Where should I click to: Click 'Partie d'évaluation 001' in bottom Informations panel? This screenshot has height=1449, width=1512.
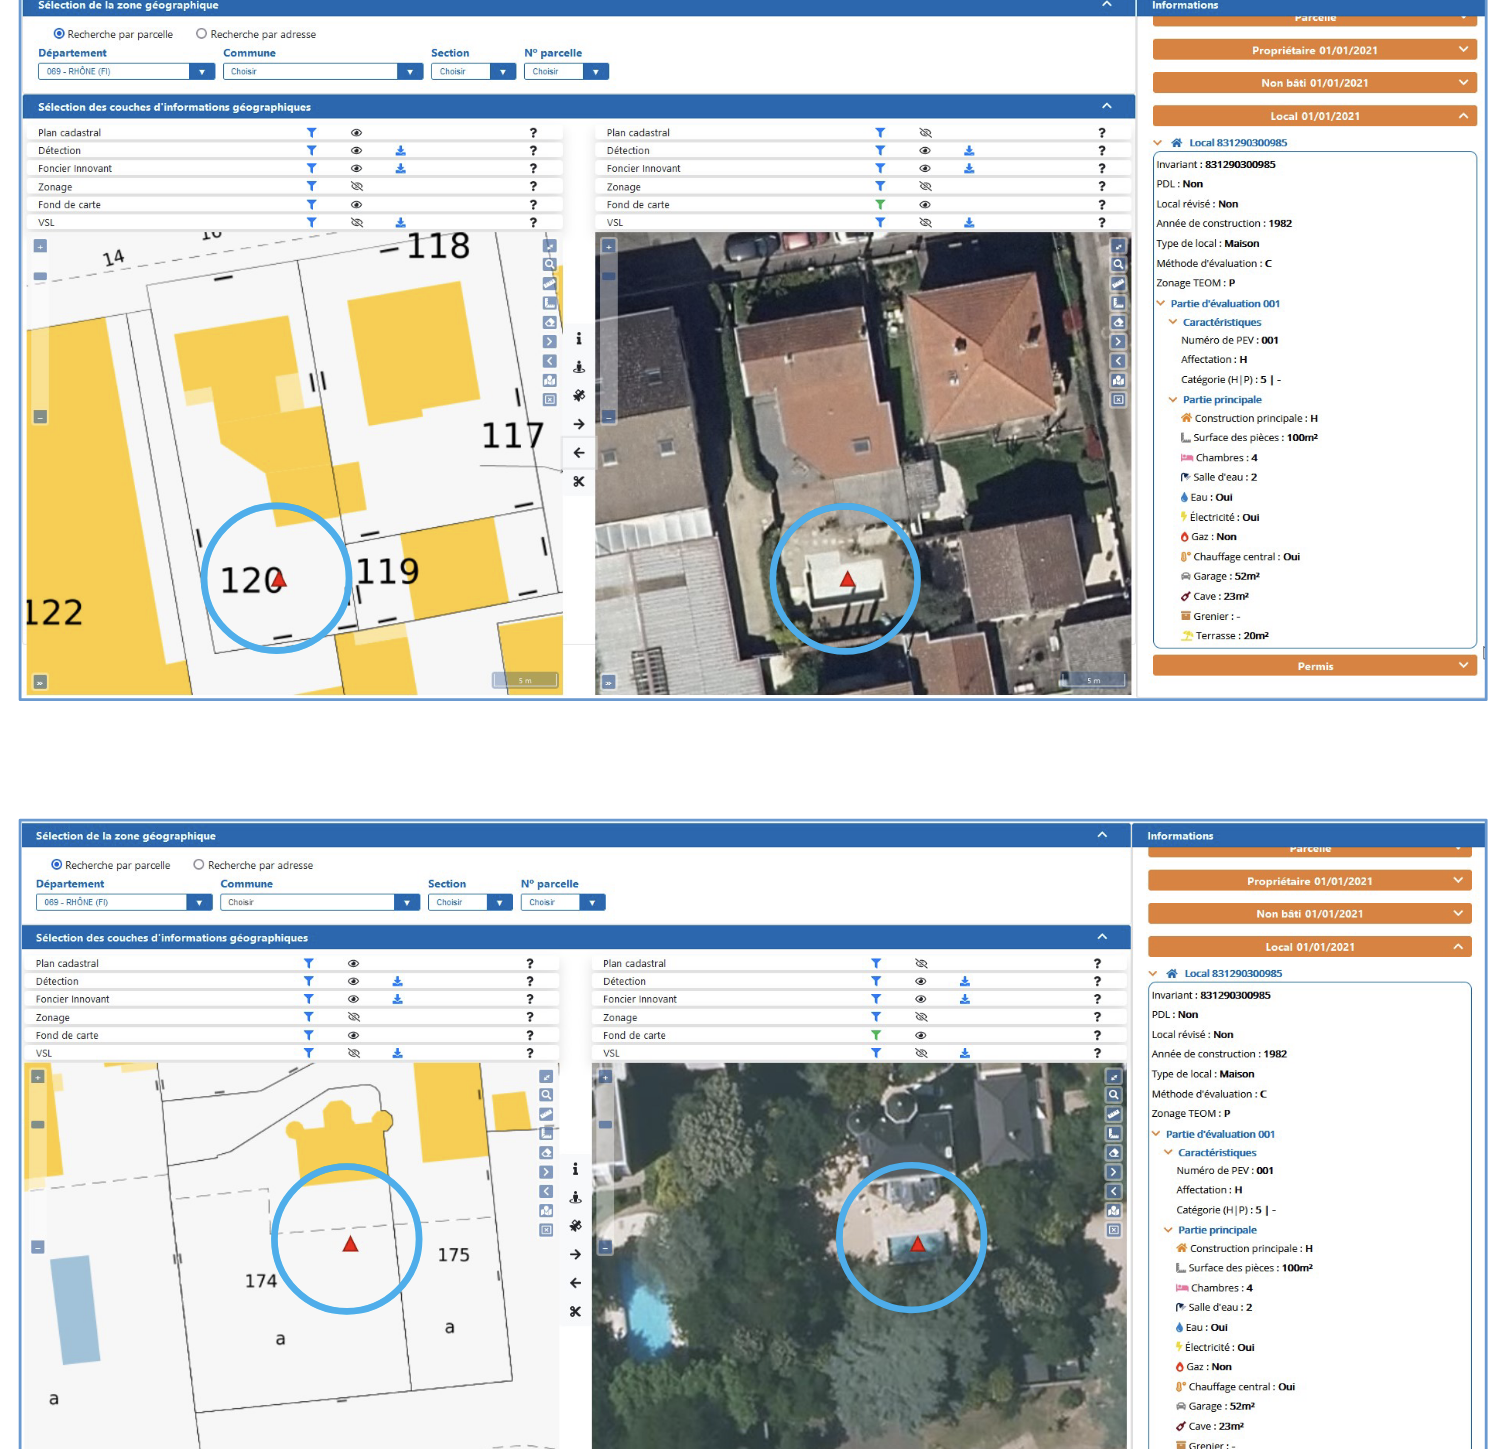pyautogui.click(x=1220, y=1134)
